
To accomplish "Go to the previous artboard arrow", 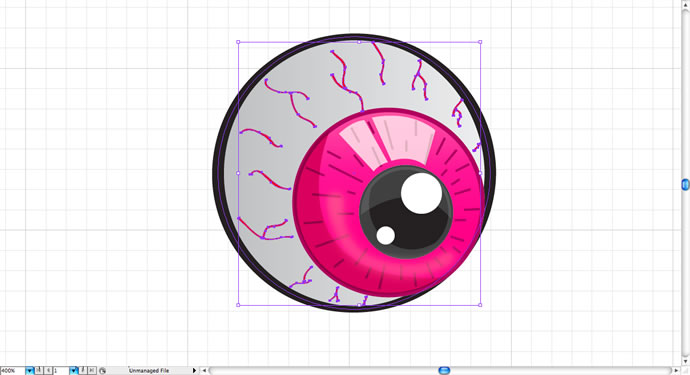I will [48, 371].
